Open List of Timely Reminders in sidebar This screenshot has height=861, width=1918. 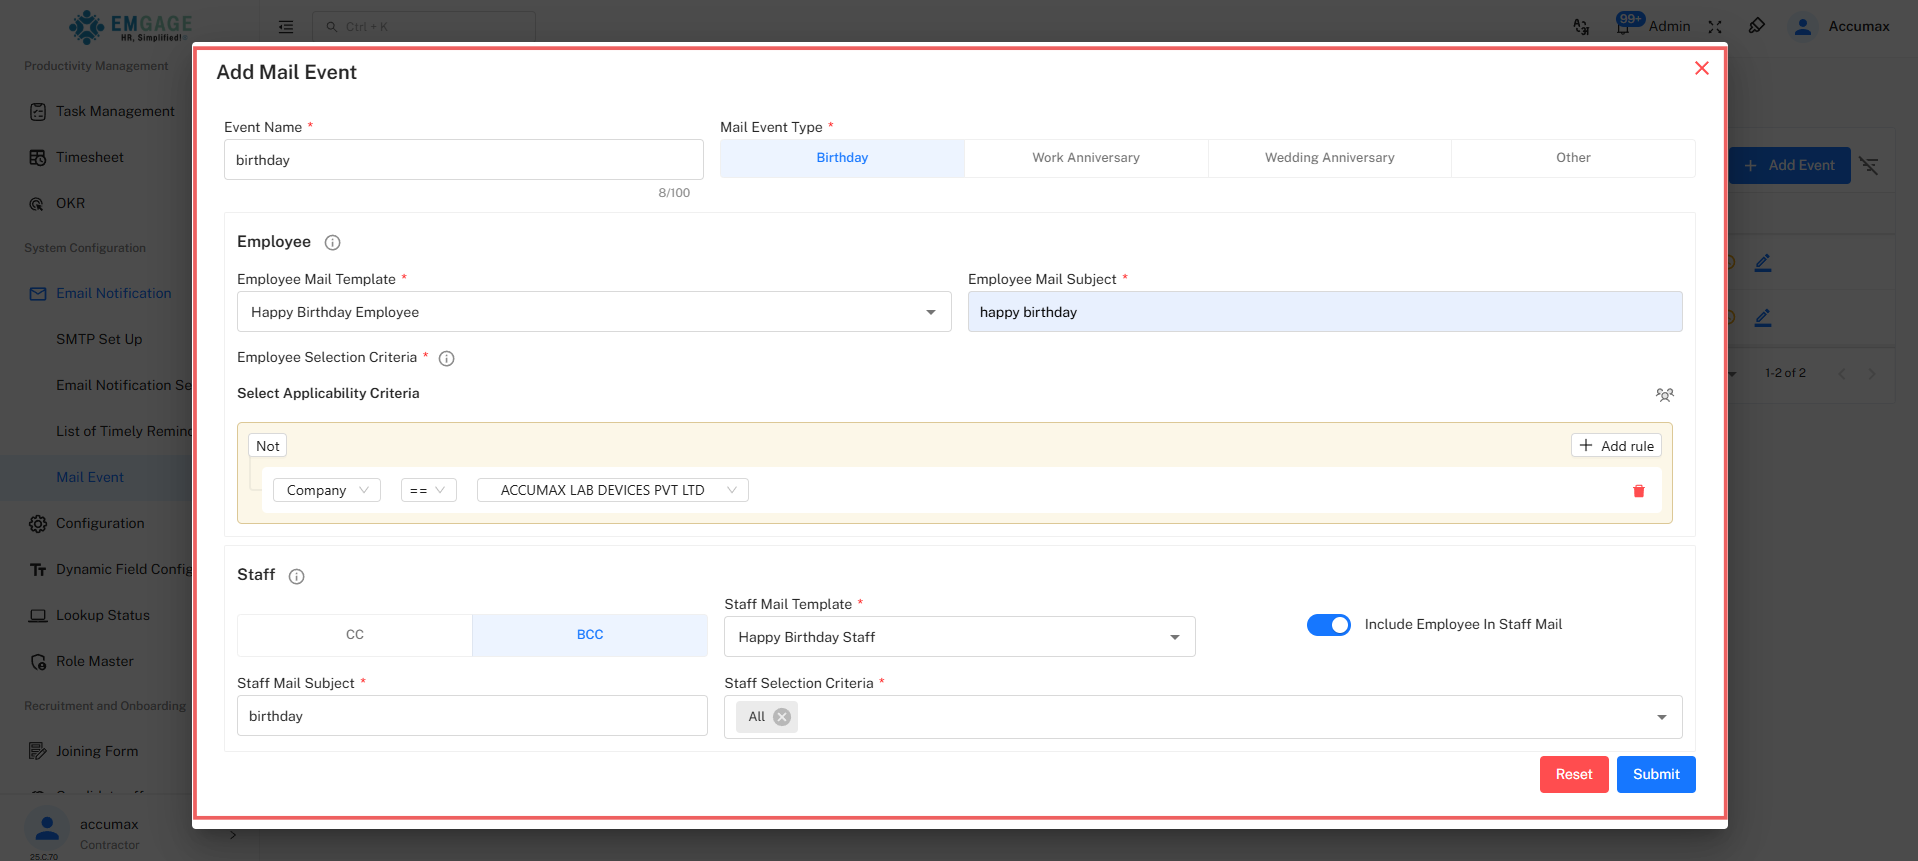pyautogui.click(x=124, y=432)
